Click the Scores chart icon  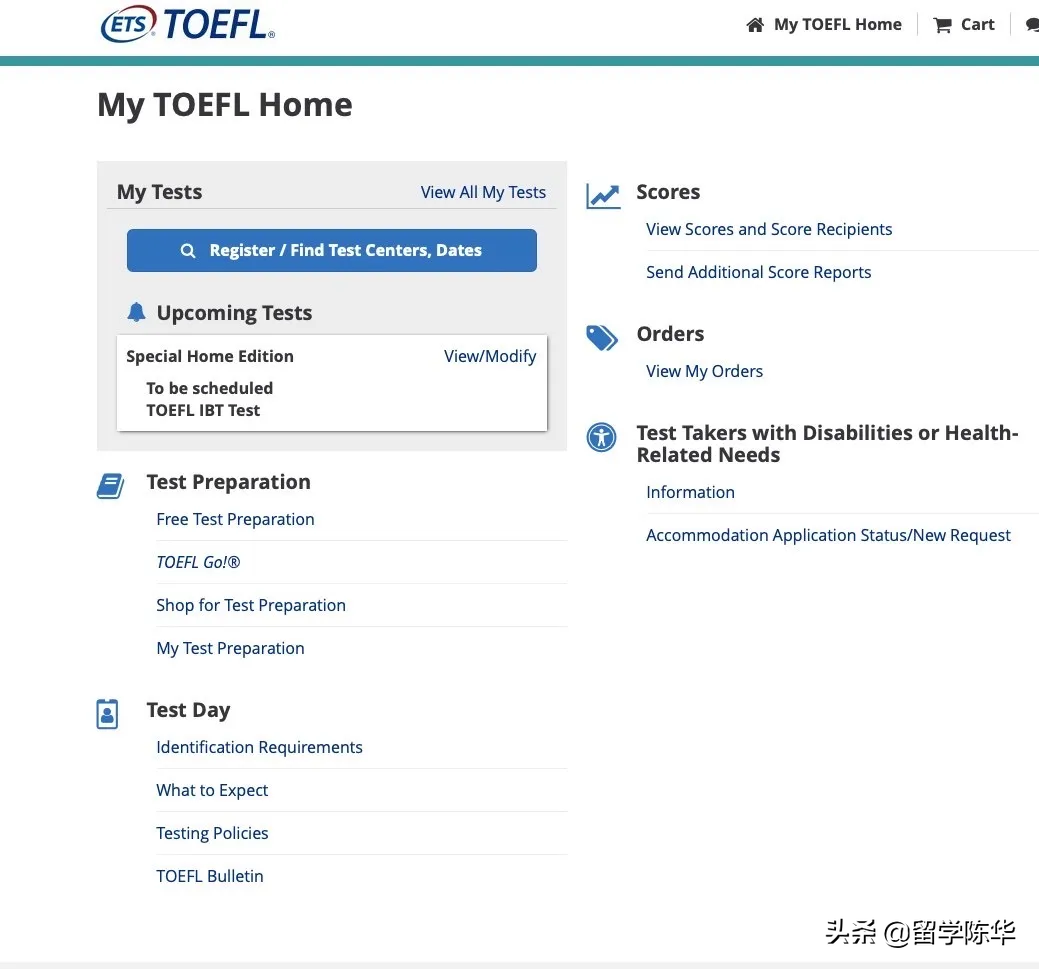603,196
